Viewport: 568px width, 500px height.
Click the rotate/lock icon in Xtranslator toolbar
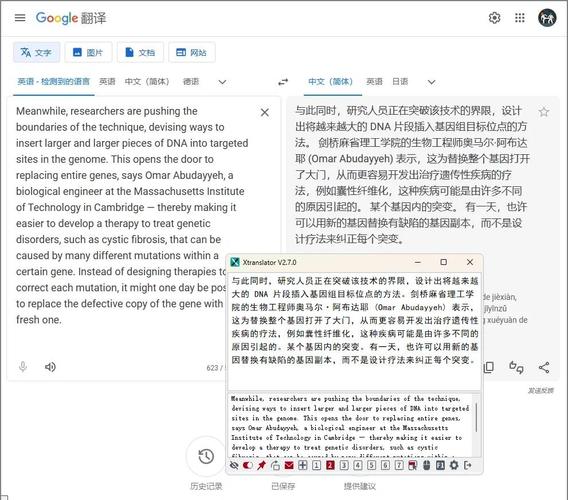click(x=275, y=466)
